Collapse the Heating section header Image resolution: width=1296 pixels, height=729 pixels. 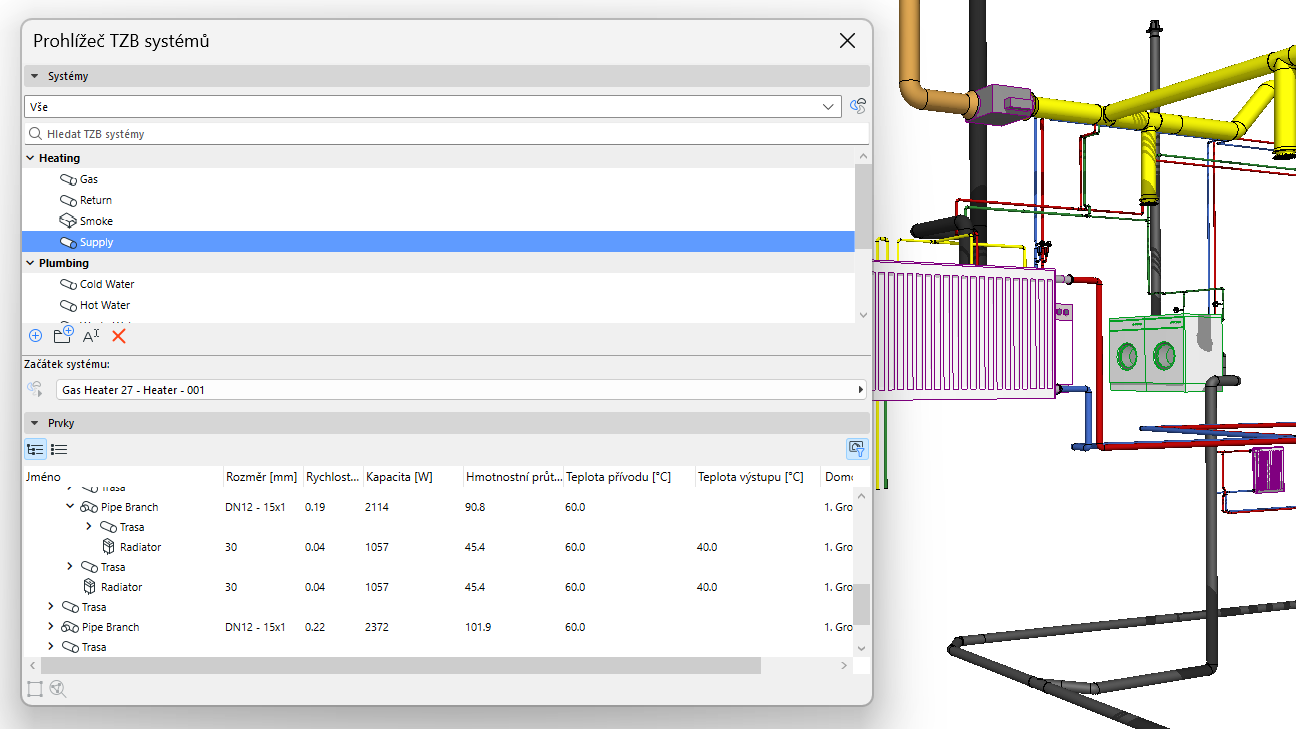tap(29, 157)
